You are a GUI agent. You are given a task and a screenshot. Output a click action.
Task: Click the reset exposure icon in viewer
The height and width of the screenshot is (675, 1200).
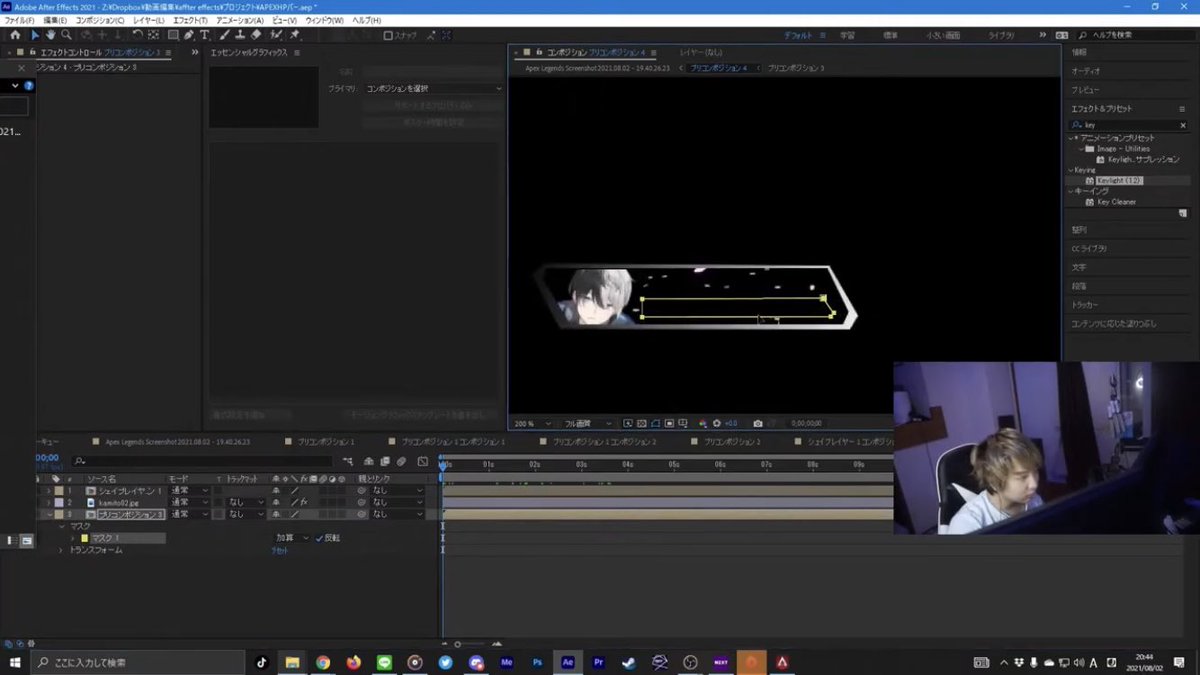click(x=716, y=423)
